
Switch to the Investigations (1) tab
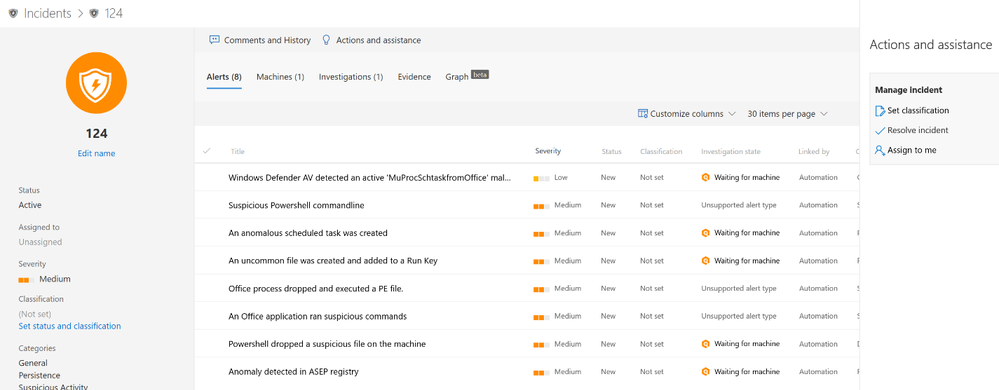[x=351, y=76]
